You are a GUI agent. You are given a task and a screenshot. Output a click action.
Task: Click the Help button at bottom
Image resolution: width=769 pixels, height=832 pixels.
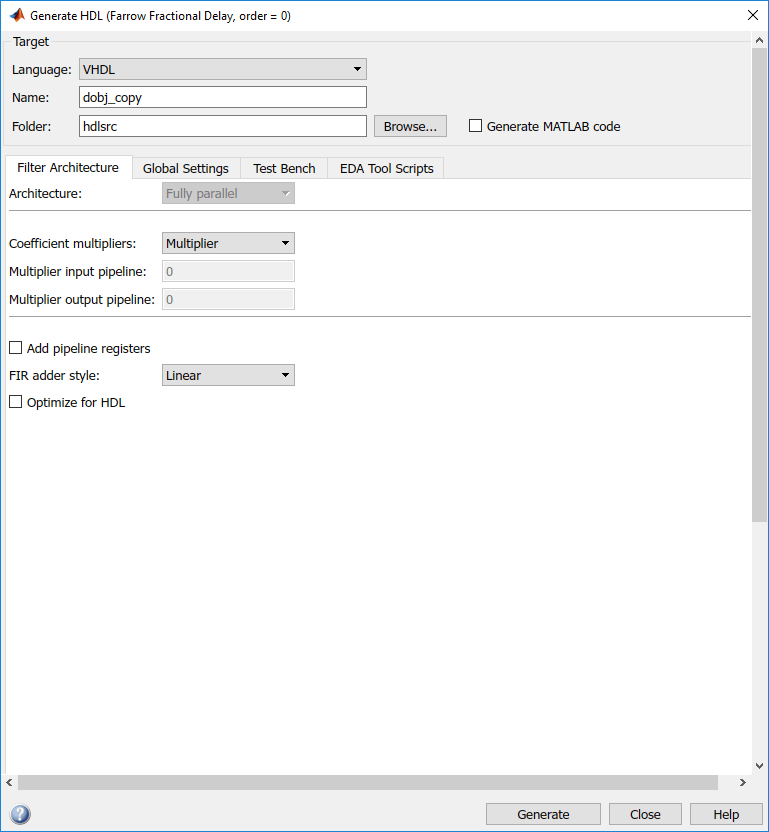pos(725,814)
